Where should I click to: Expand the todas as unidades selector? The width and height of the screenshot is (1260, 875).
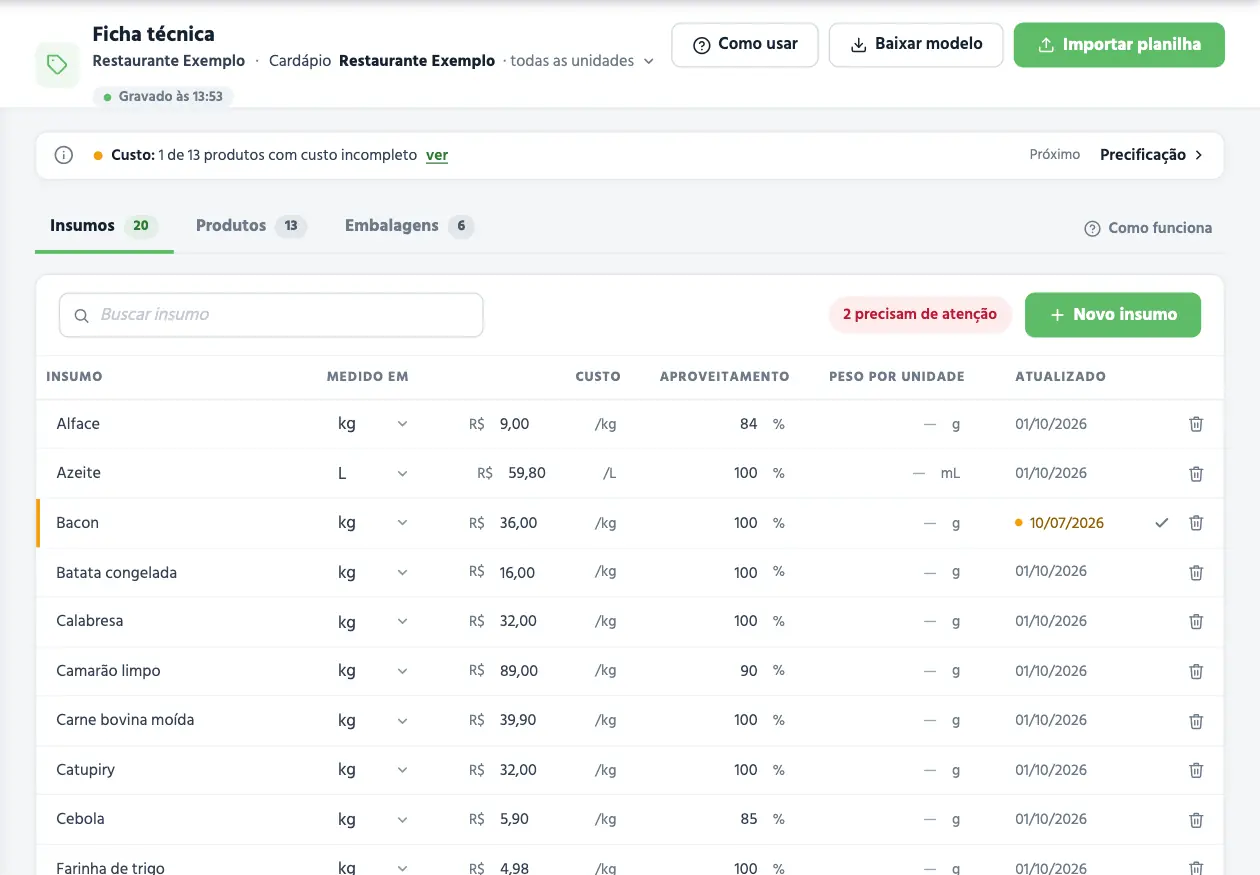click(x=582, y=61)
